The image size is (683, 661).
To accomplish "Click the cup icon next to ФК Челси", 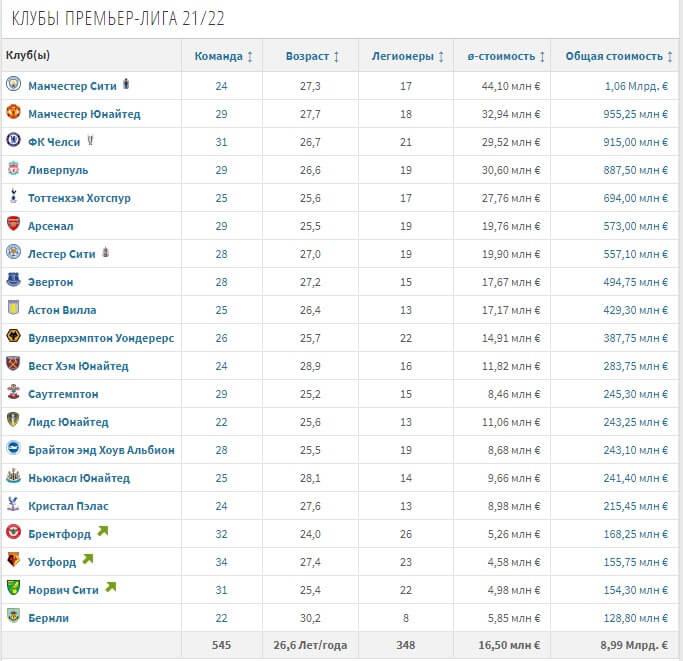I will click(90, 140).
